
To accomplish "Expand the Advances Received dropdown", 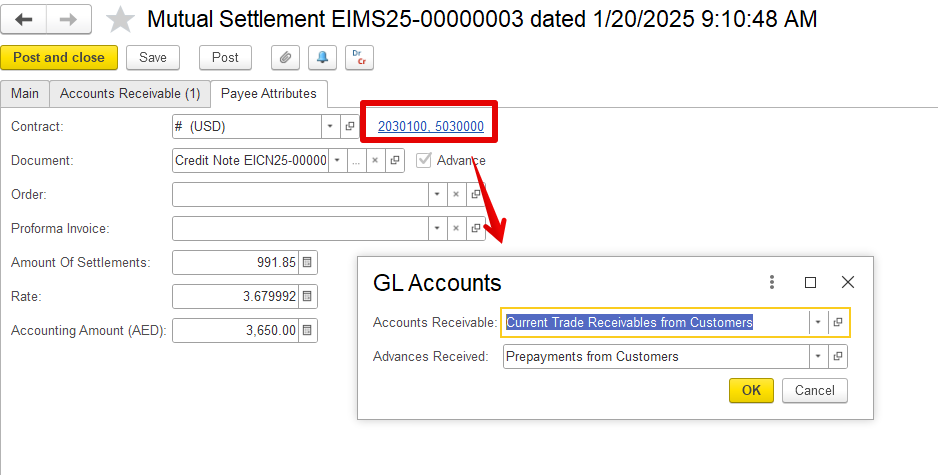I will [x=818, y=357].
